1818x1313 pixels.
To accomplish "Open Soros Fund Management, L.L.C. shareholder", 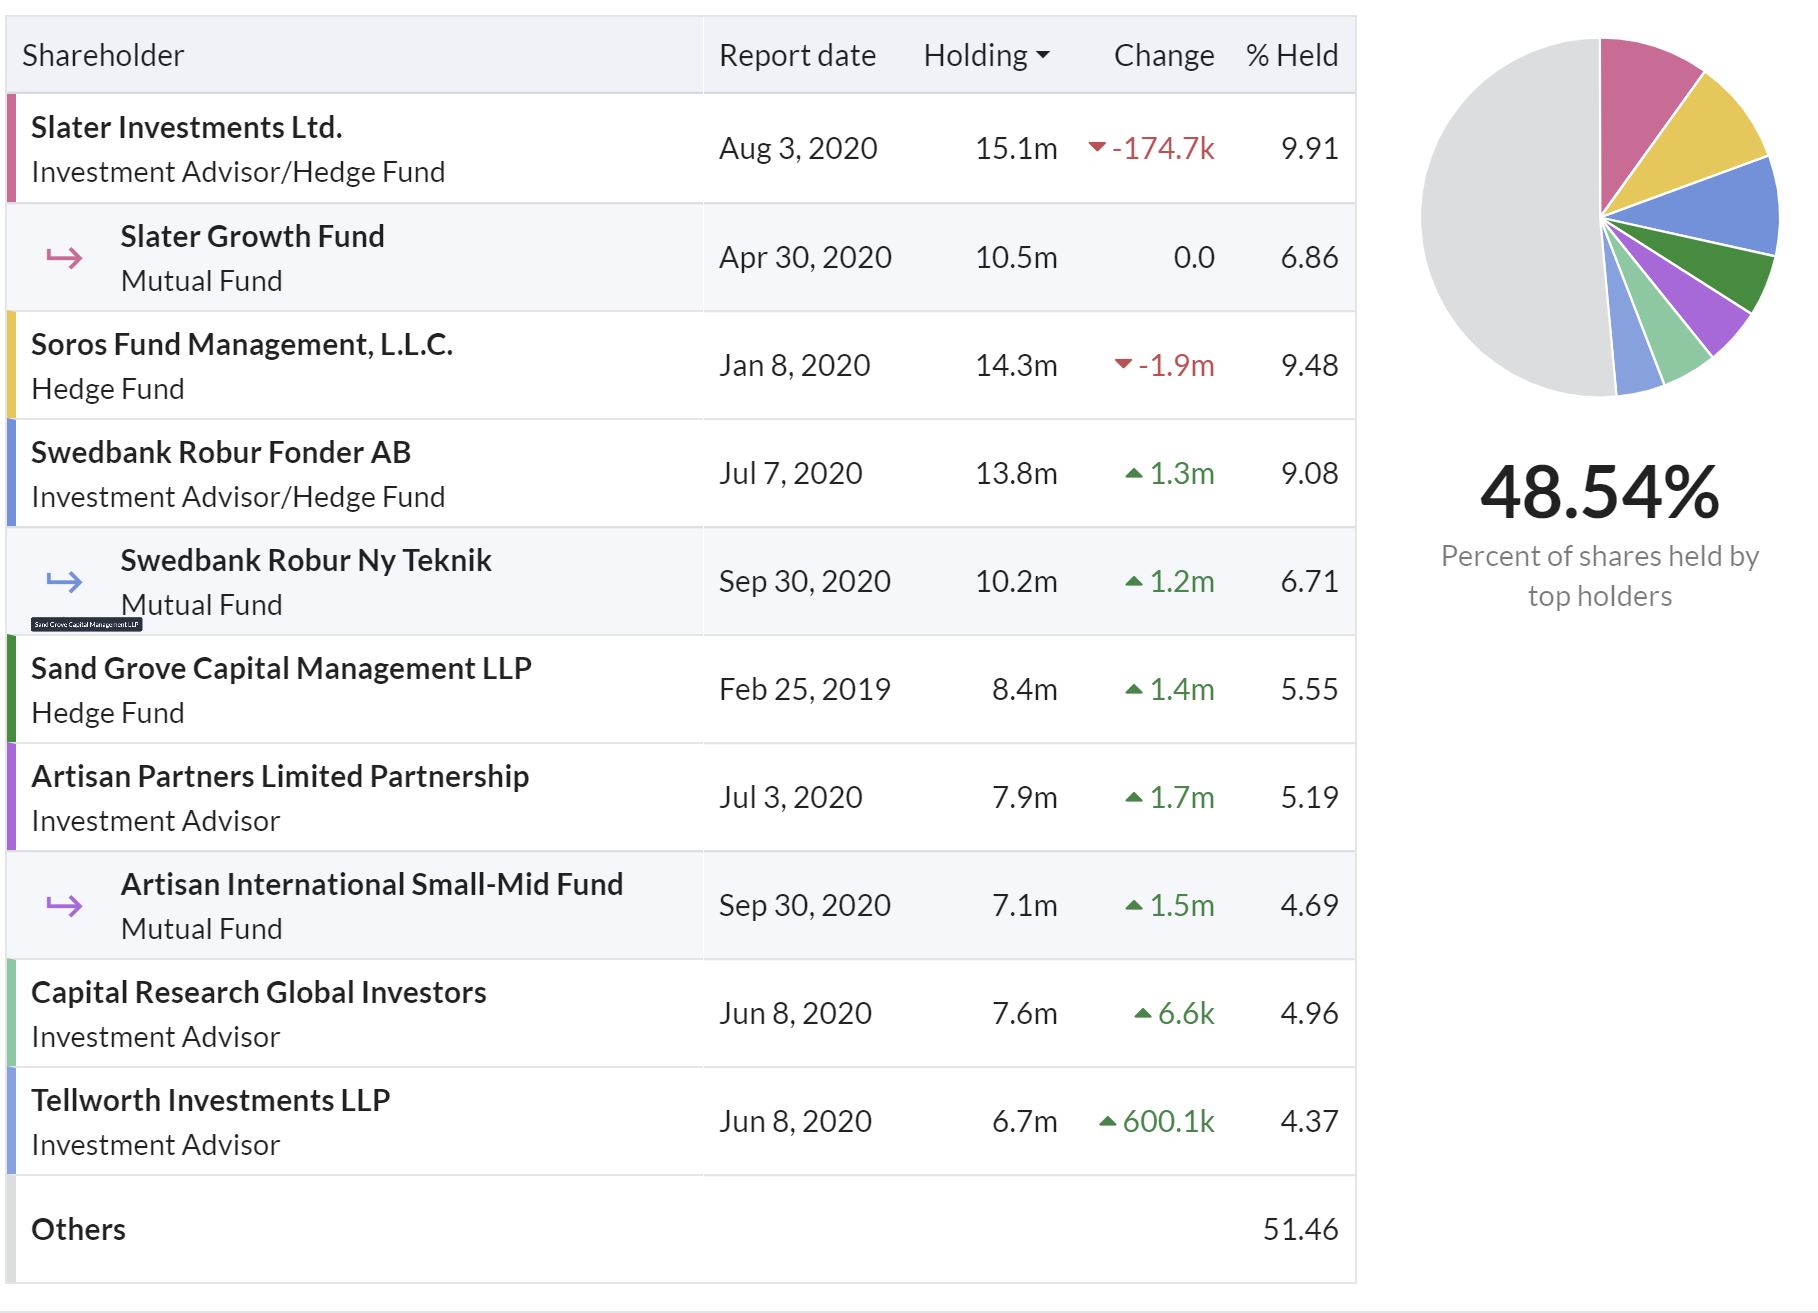I will 242,344.
